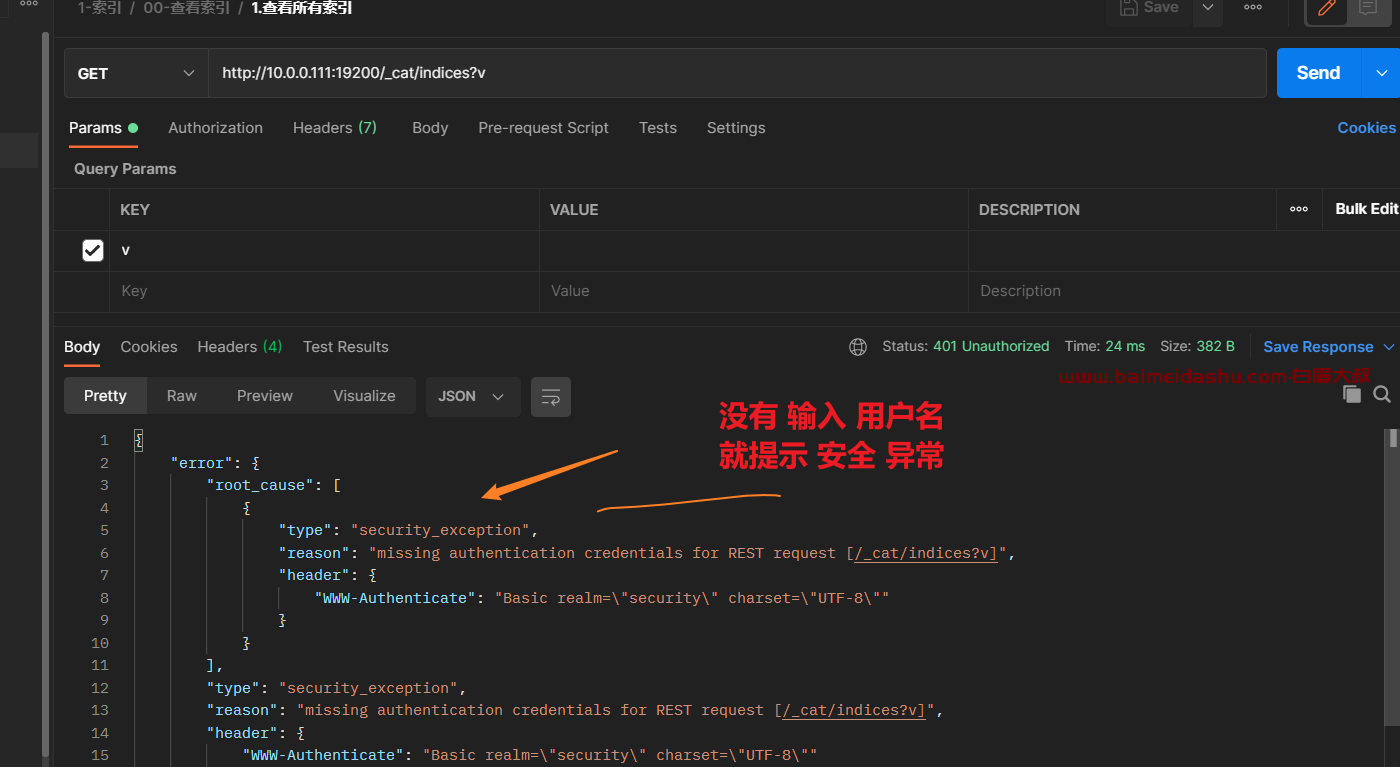The width and height of the screenshot is (1400, 767).
Task: Click the /_cat/indices?v link on line 13
Action: [x=854, y=710]
